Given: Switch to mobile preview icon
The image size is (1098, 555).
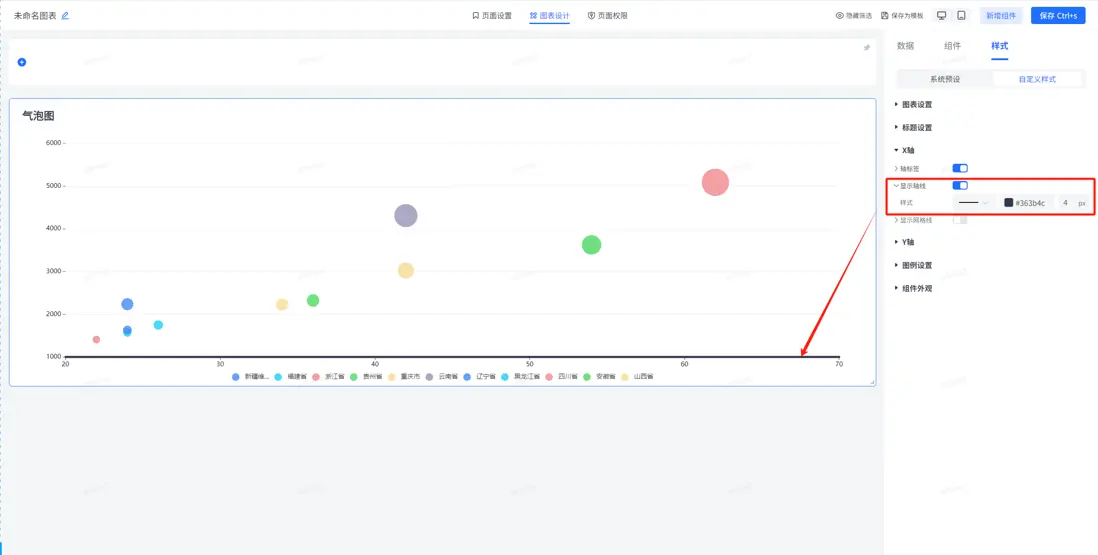Looking at the screenshot, I should (961, 15).
